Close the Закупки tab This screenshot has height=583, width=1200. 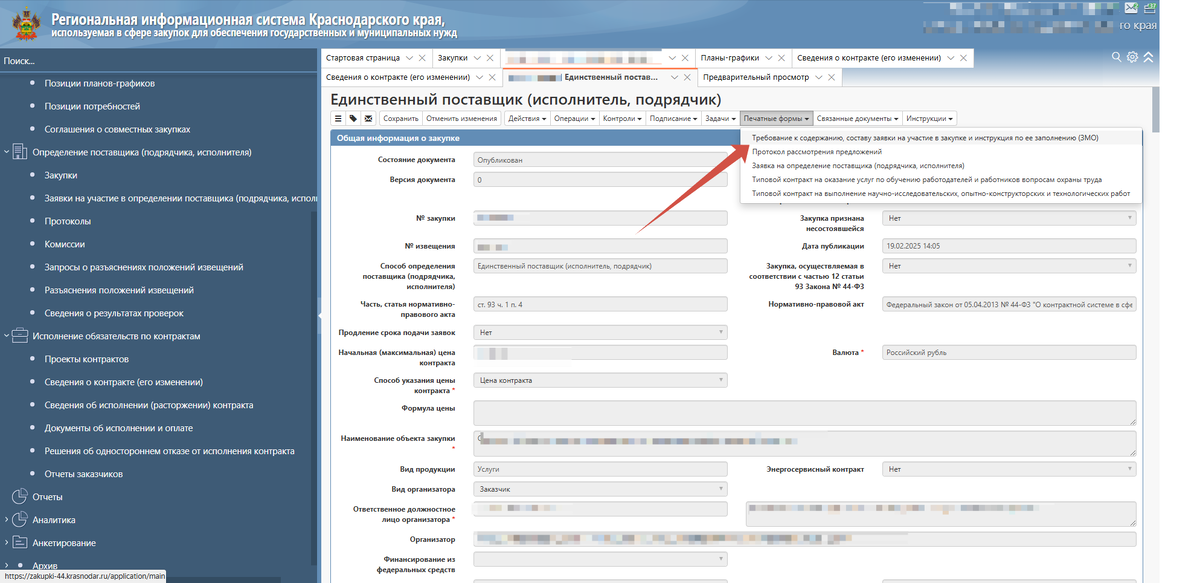pos(491,58)
